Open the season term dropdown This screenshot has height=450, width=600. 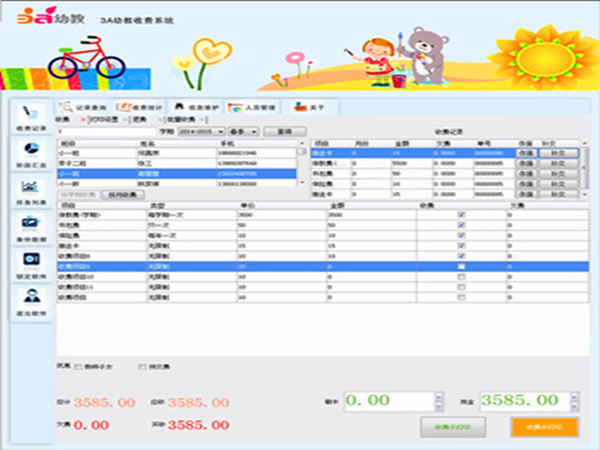click(x=244, y=132)
